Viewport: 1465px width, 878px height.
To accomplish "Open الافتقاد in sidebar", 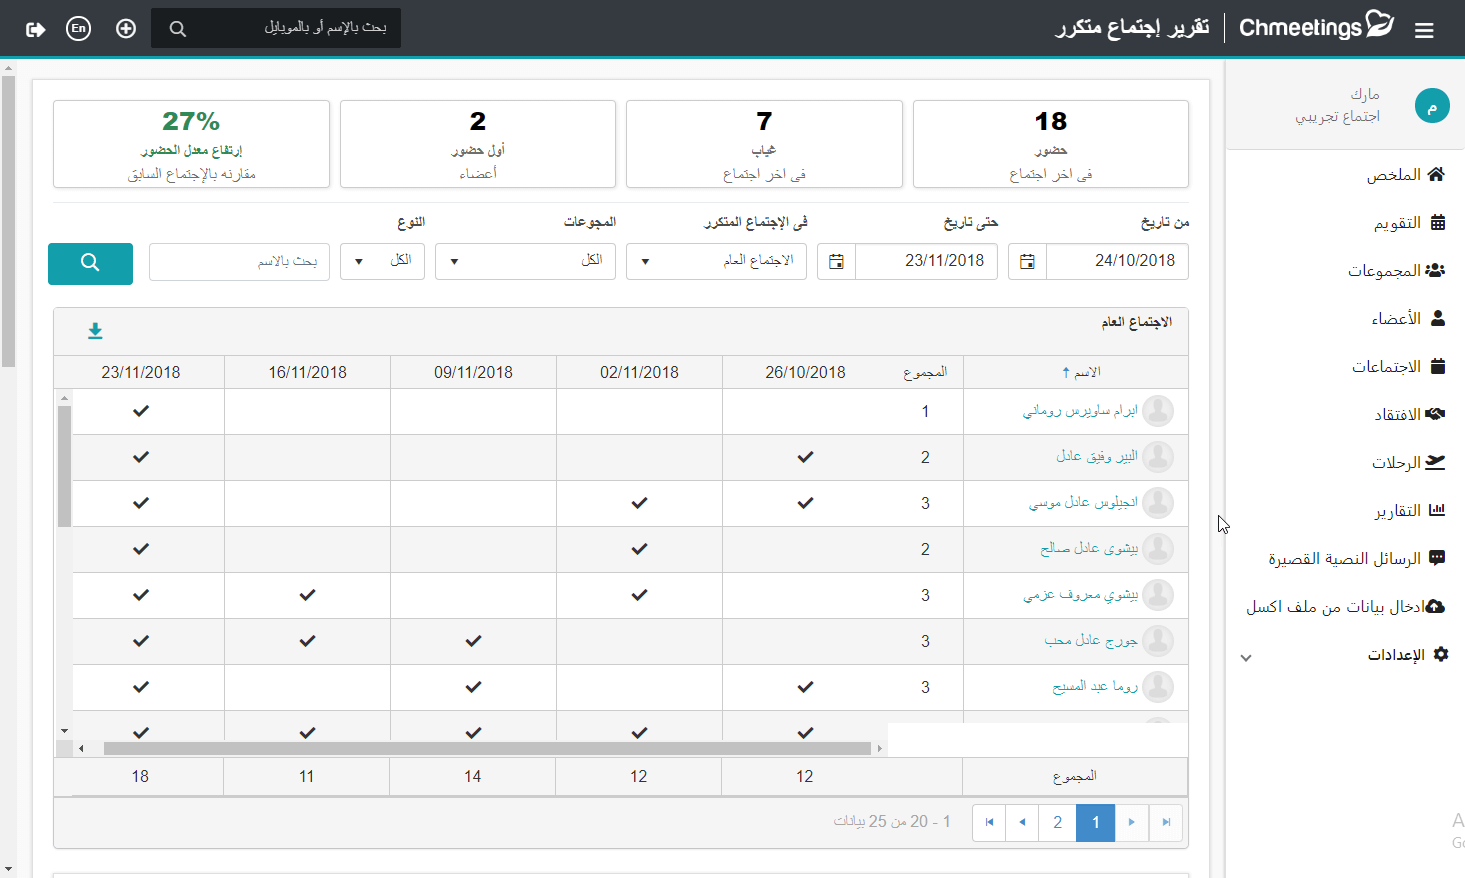I will coord(1409,415).
